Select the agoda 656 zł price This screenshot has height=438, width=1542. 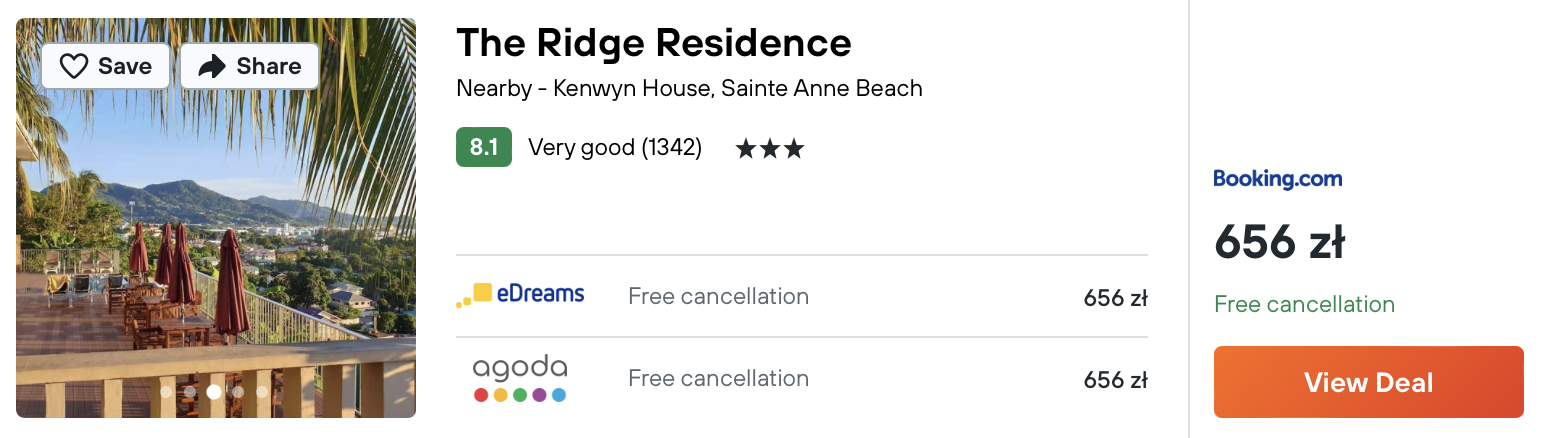(1115, 379)
